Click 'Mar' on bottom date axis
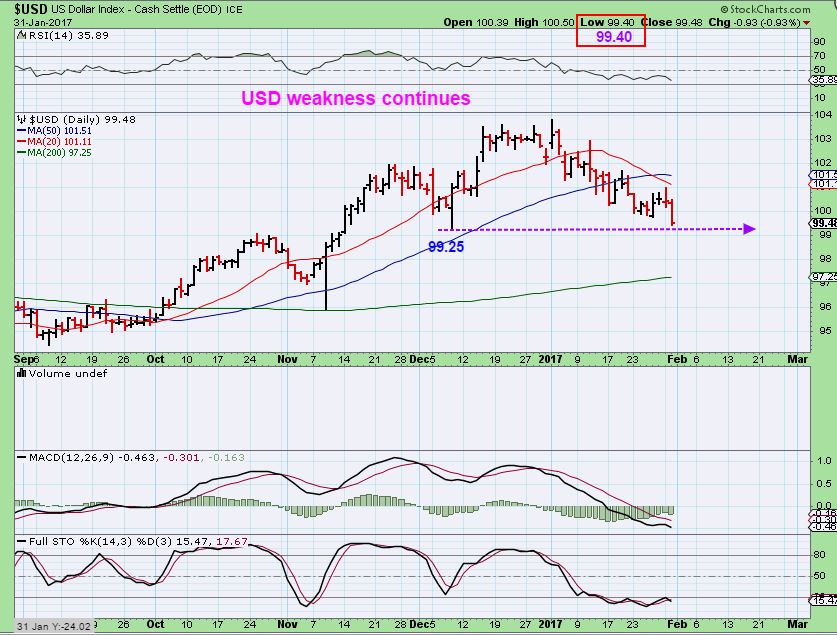The height and width of the screenshot is (635, 837). (797, 624)
